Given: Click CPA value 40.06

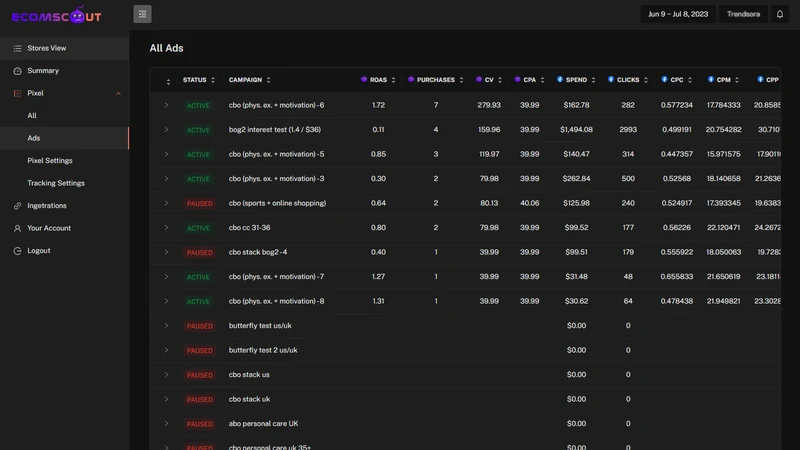Looking at the screenshot, I should 529,203.
